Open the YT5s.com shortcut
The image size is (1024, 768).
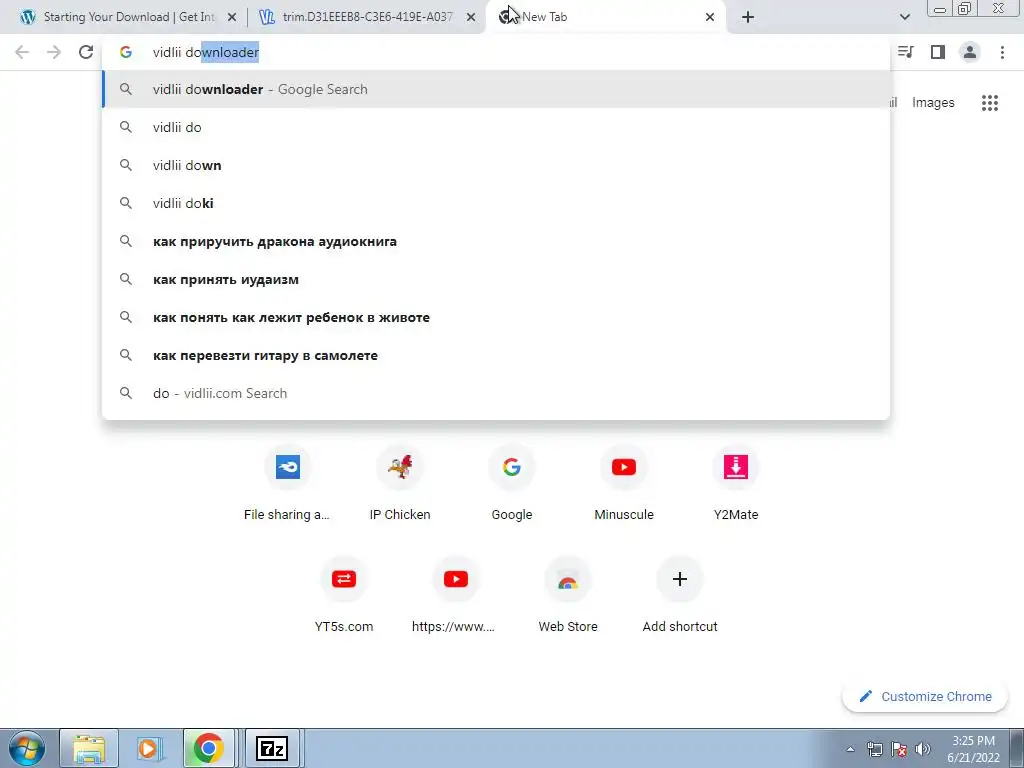344,596
